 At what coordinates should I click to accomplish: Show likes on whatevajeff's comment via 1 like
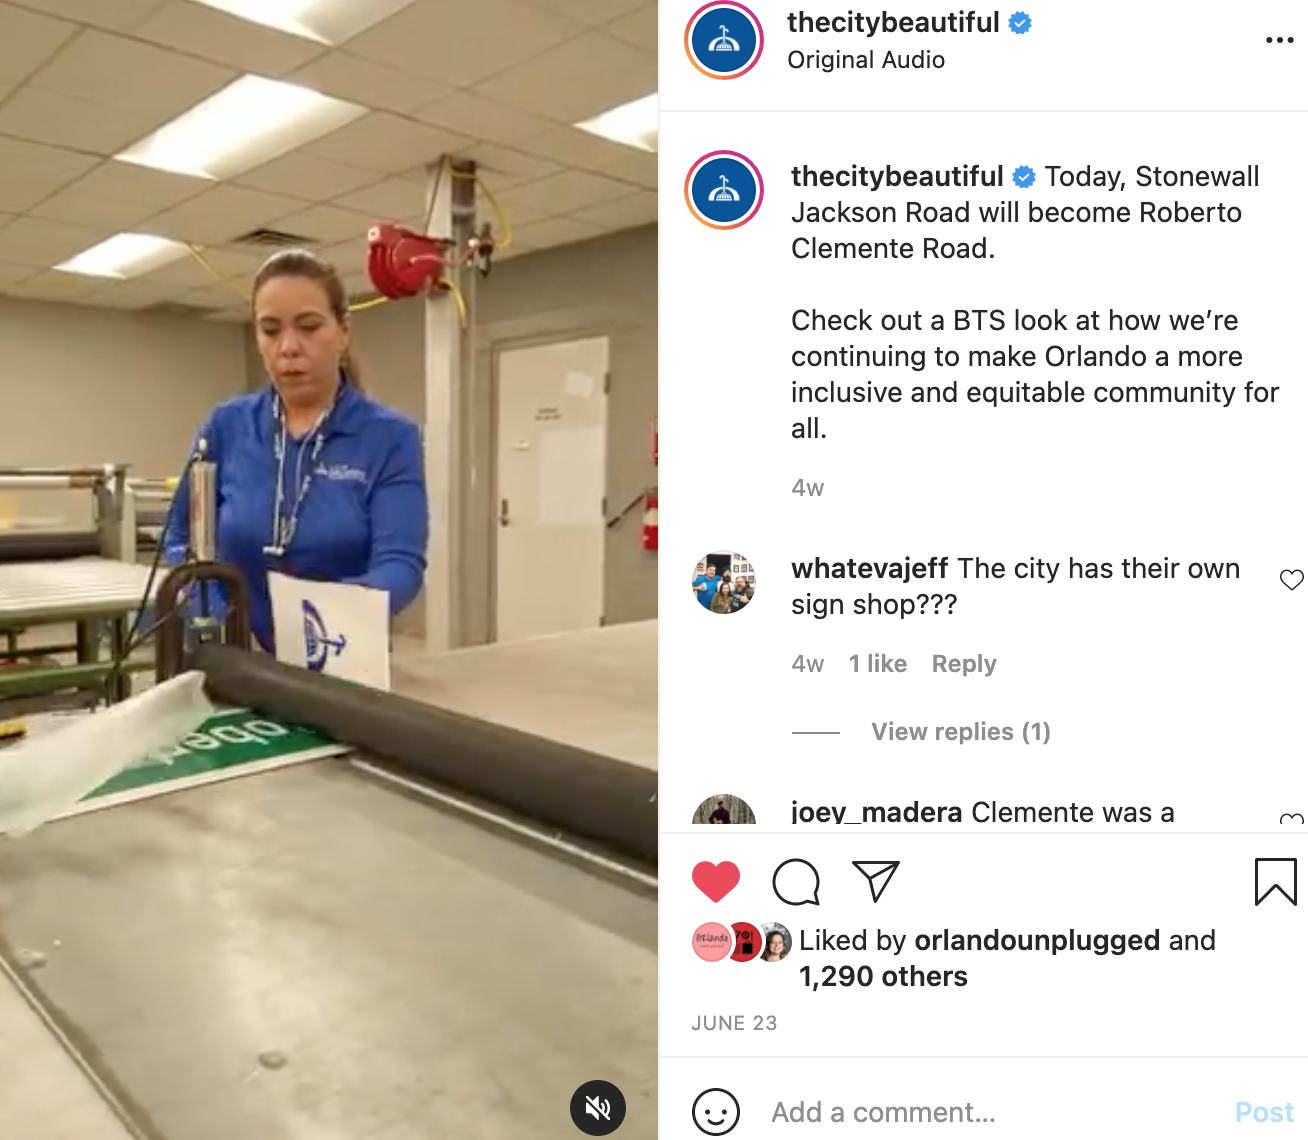tap(878, 664)
